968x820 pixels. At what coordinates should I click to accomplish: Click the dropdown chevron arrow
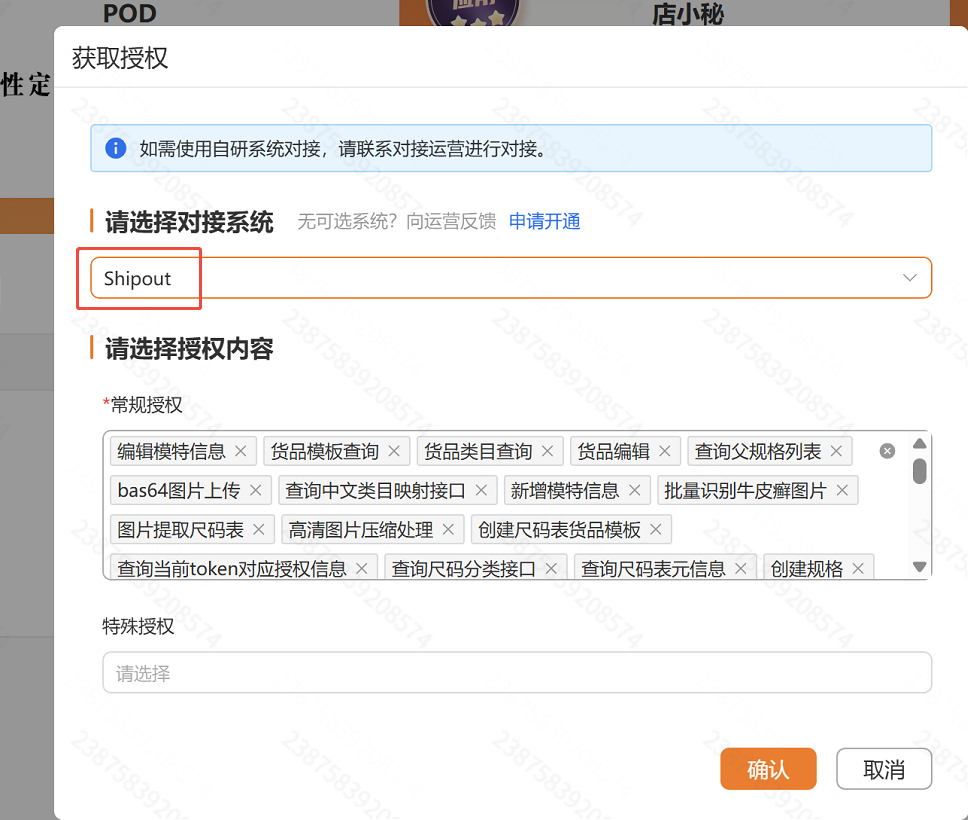(x=909, y=278)
